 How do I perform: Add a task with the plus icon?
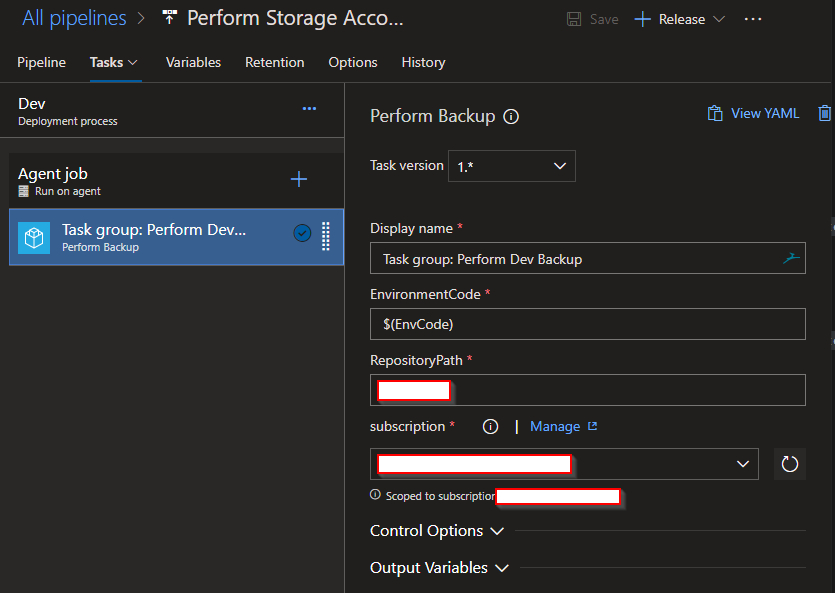coord(298,179)
